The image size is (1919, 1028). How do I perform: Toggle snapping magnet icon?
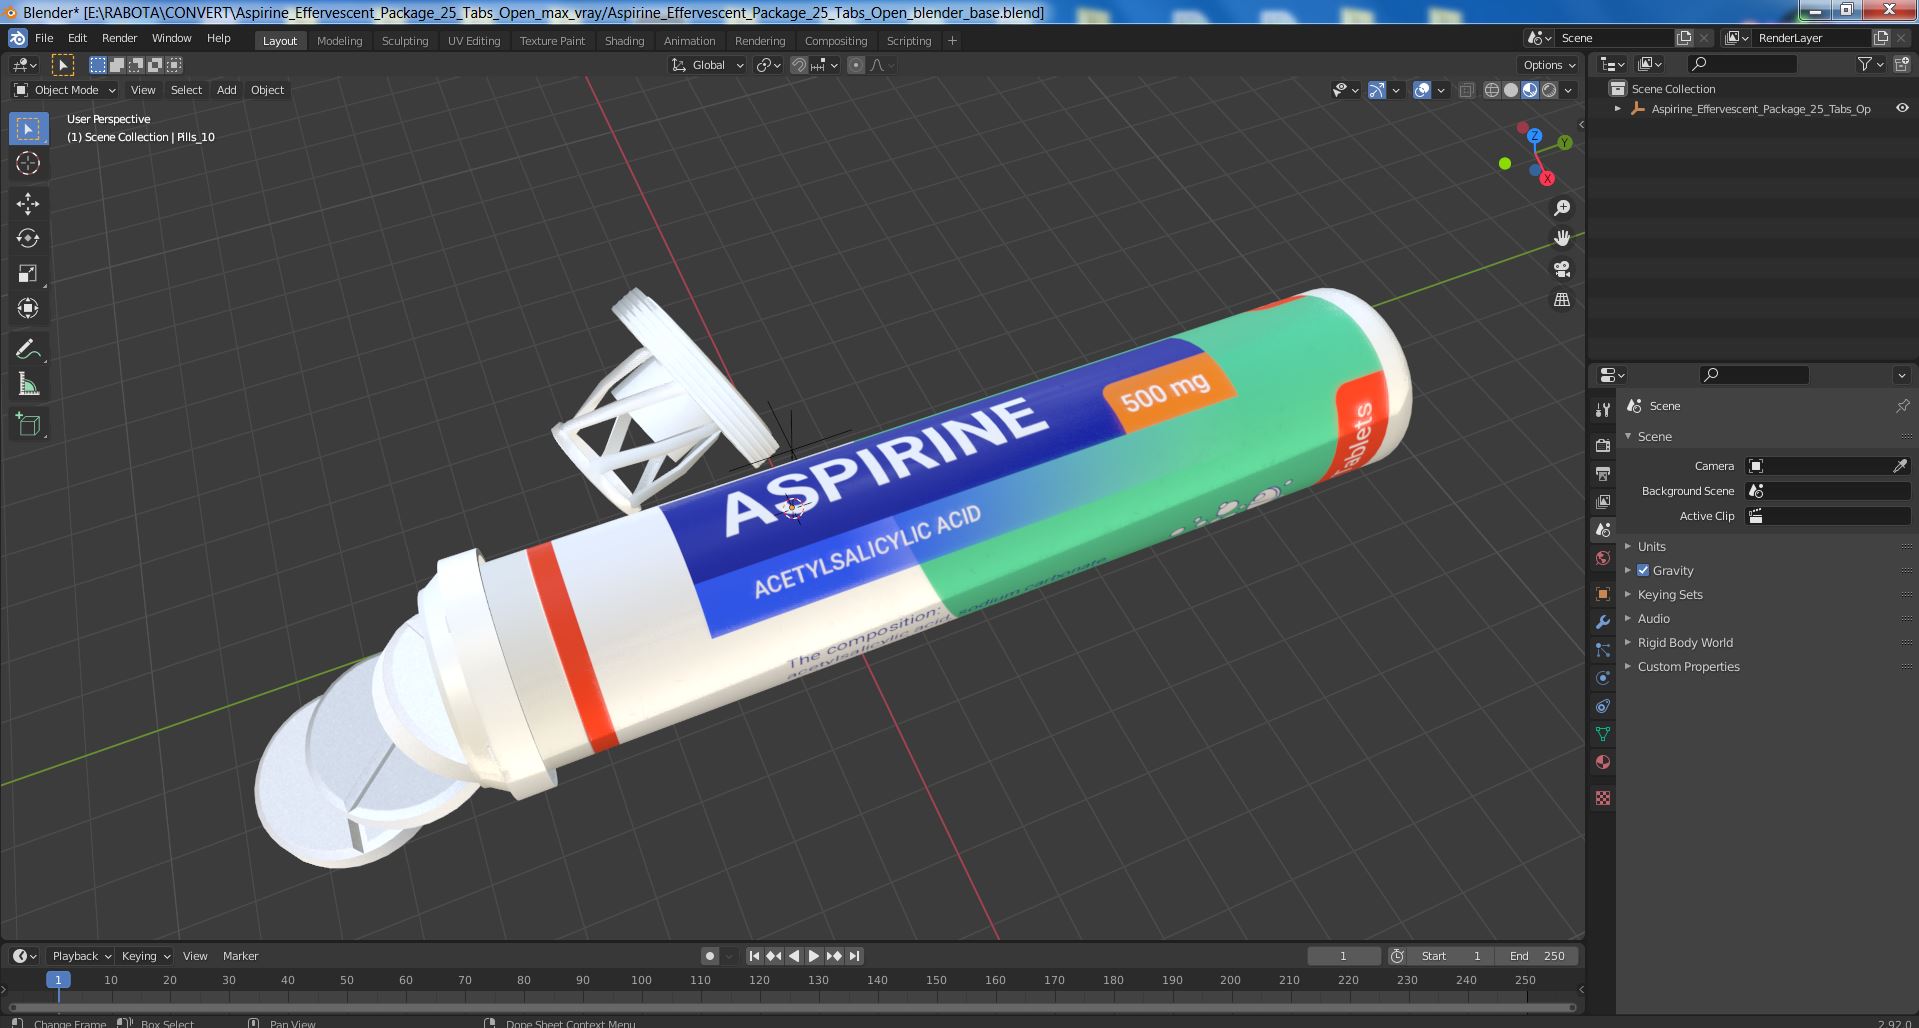point(799,65)
